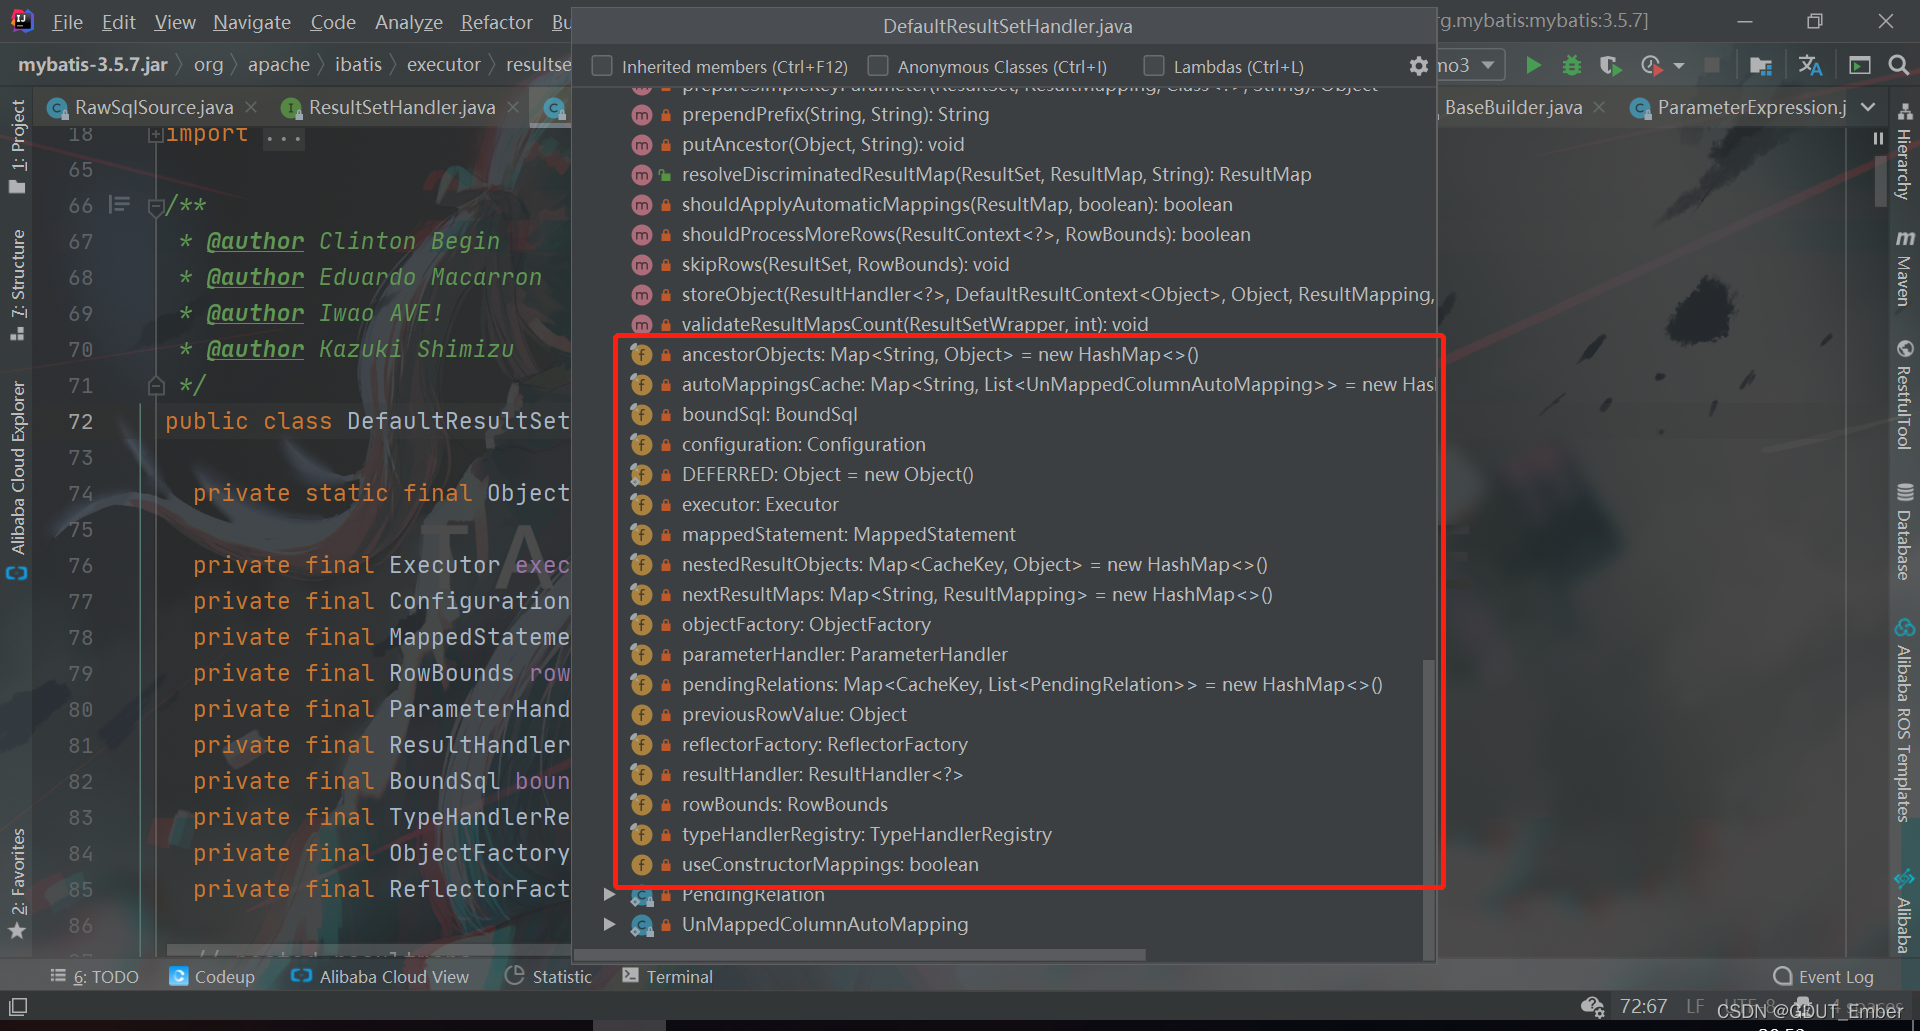Click org breadcrumb segment
This screenshot has width=1920, height=1031.
[208, 65]
